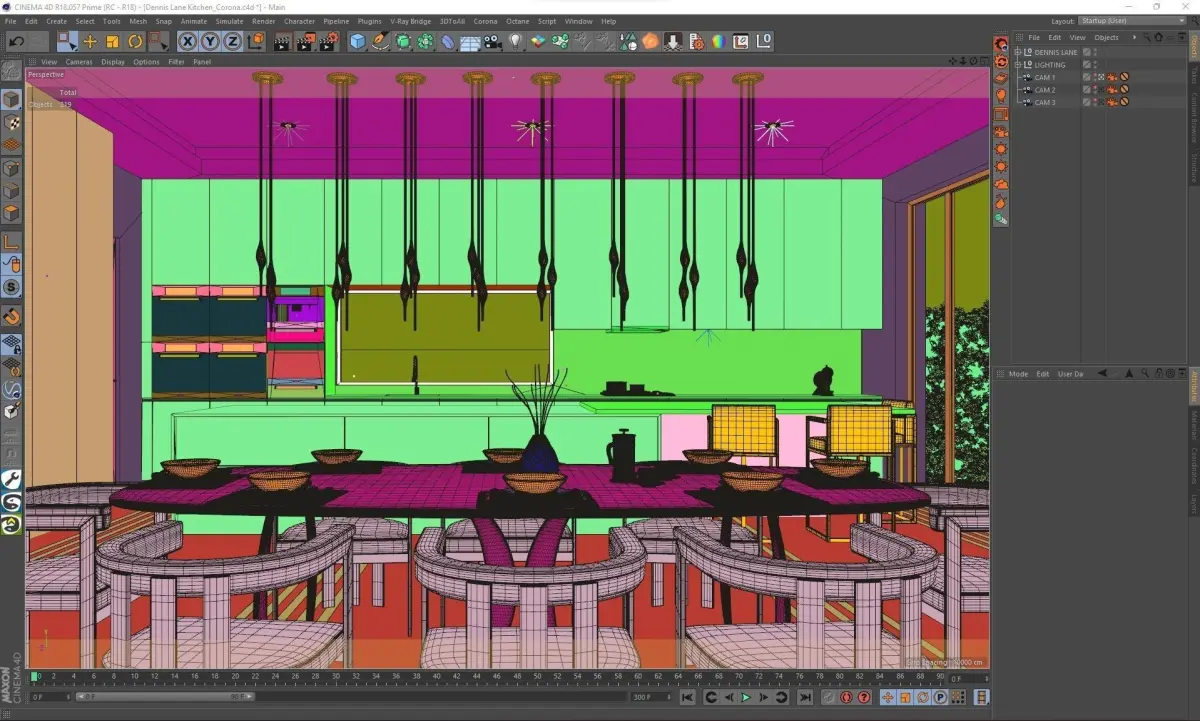The image size is (1200, 721).
Task: Select the Move tool
Action: point(90,41)
